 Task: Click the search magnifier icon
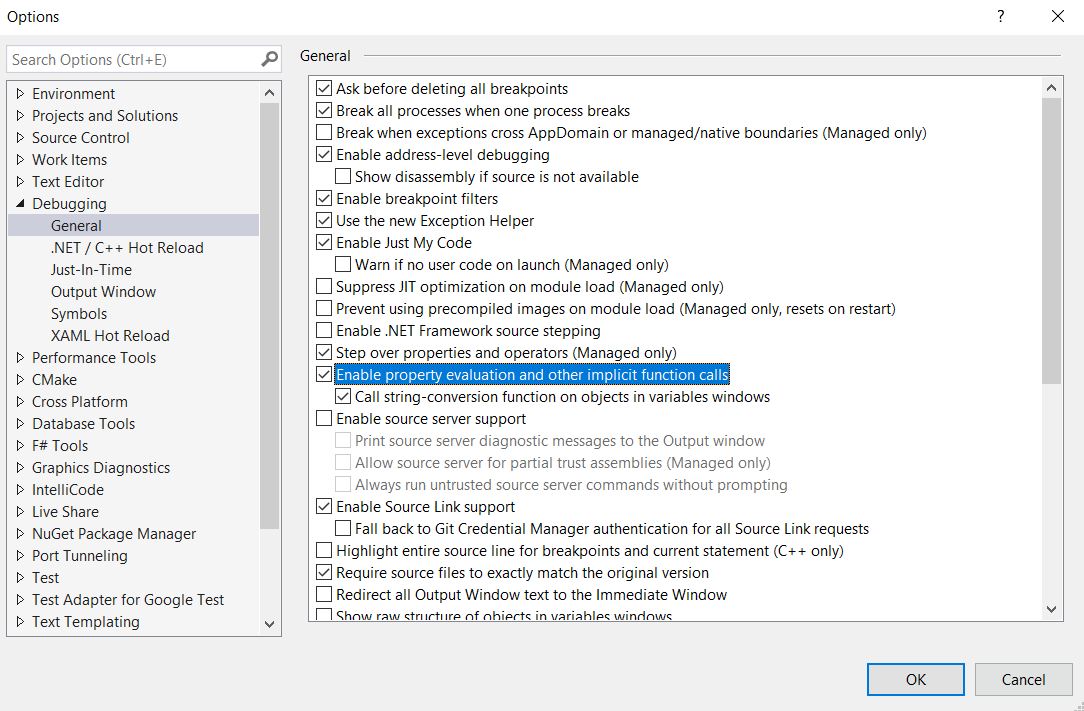[269, 60]
